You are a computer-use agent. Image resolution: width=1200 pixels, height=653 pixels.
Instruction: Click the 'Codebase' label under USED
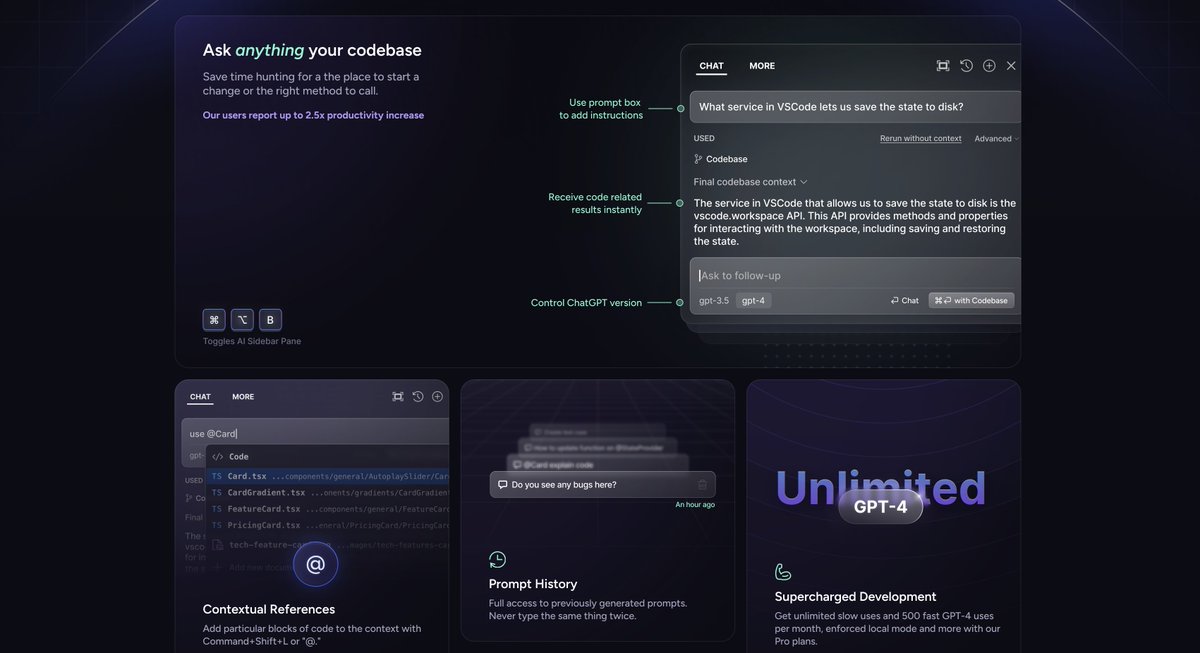pyautogui.click(x=727, y=159)
